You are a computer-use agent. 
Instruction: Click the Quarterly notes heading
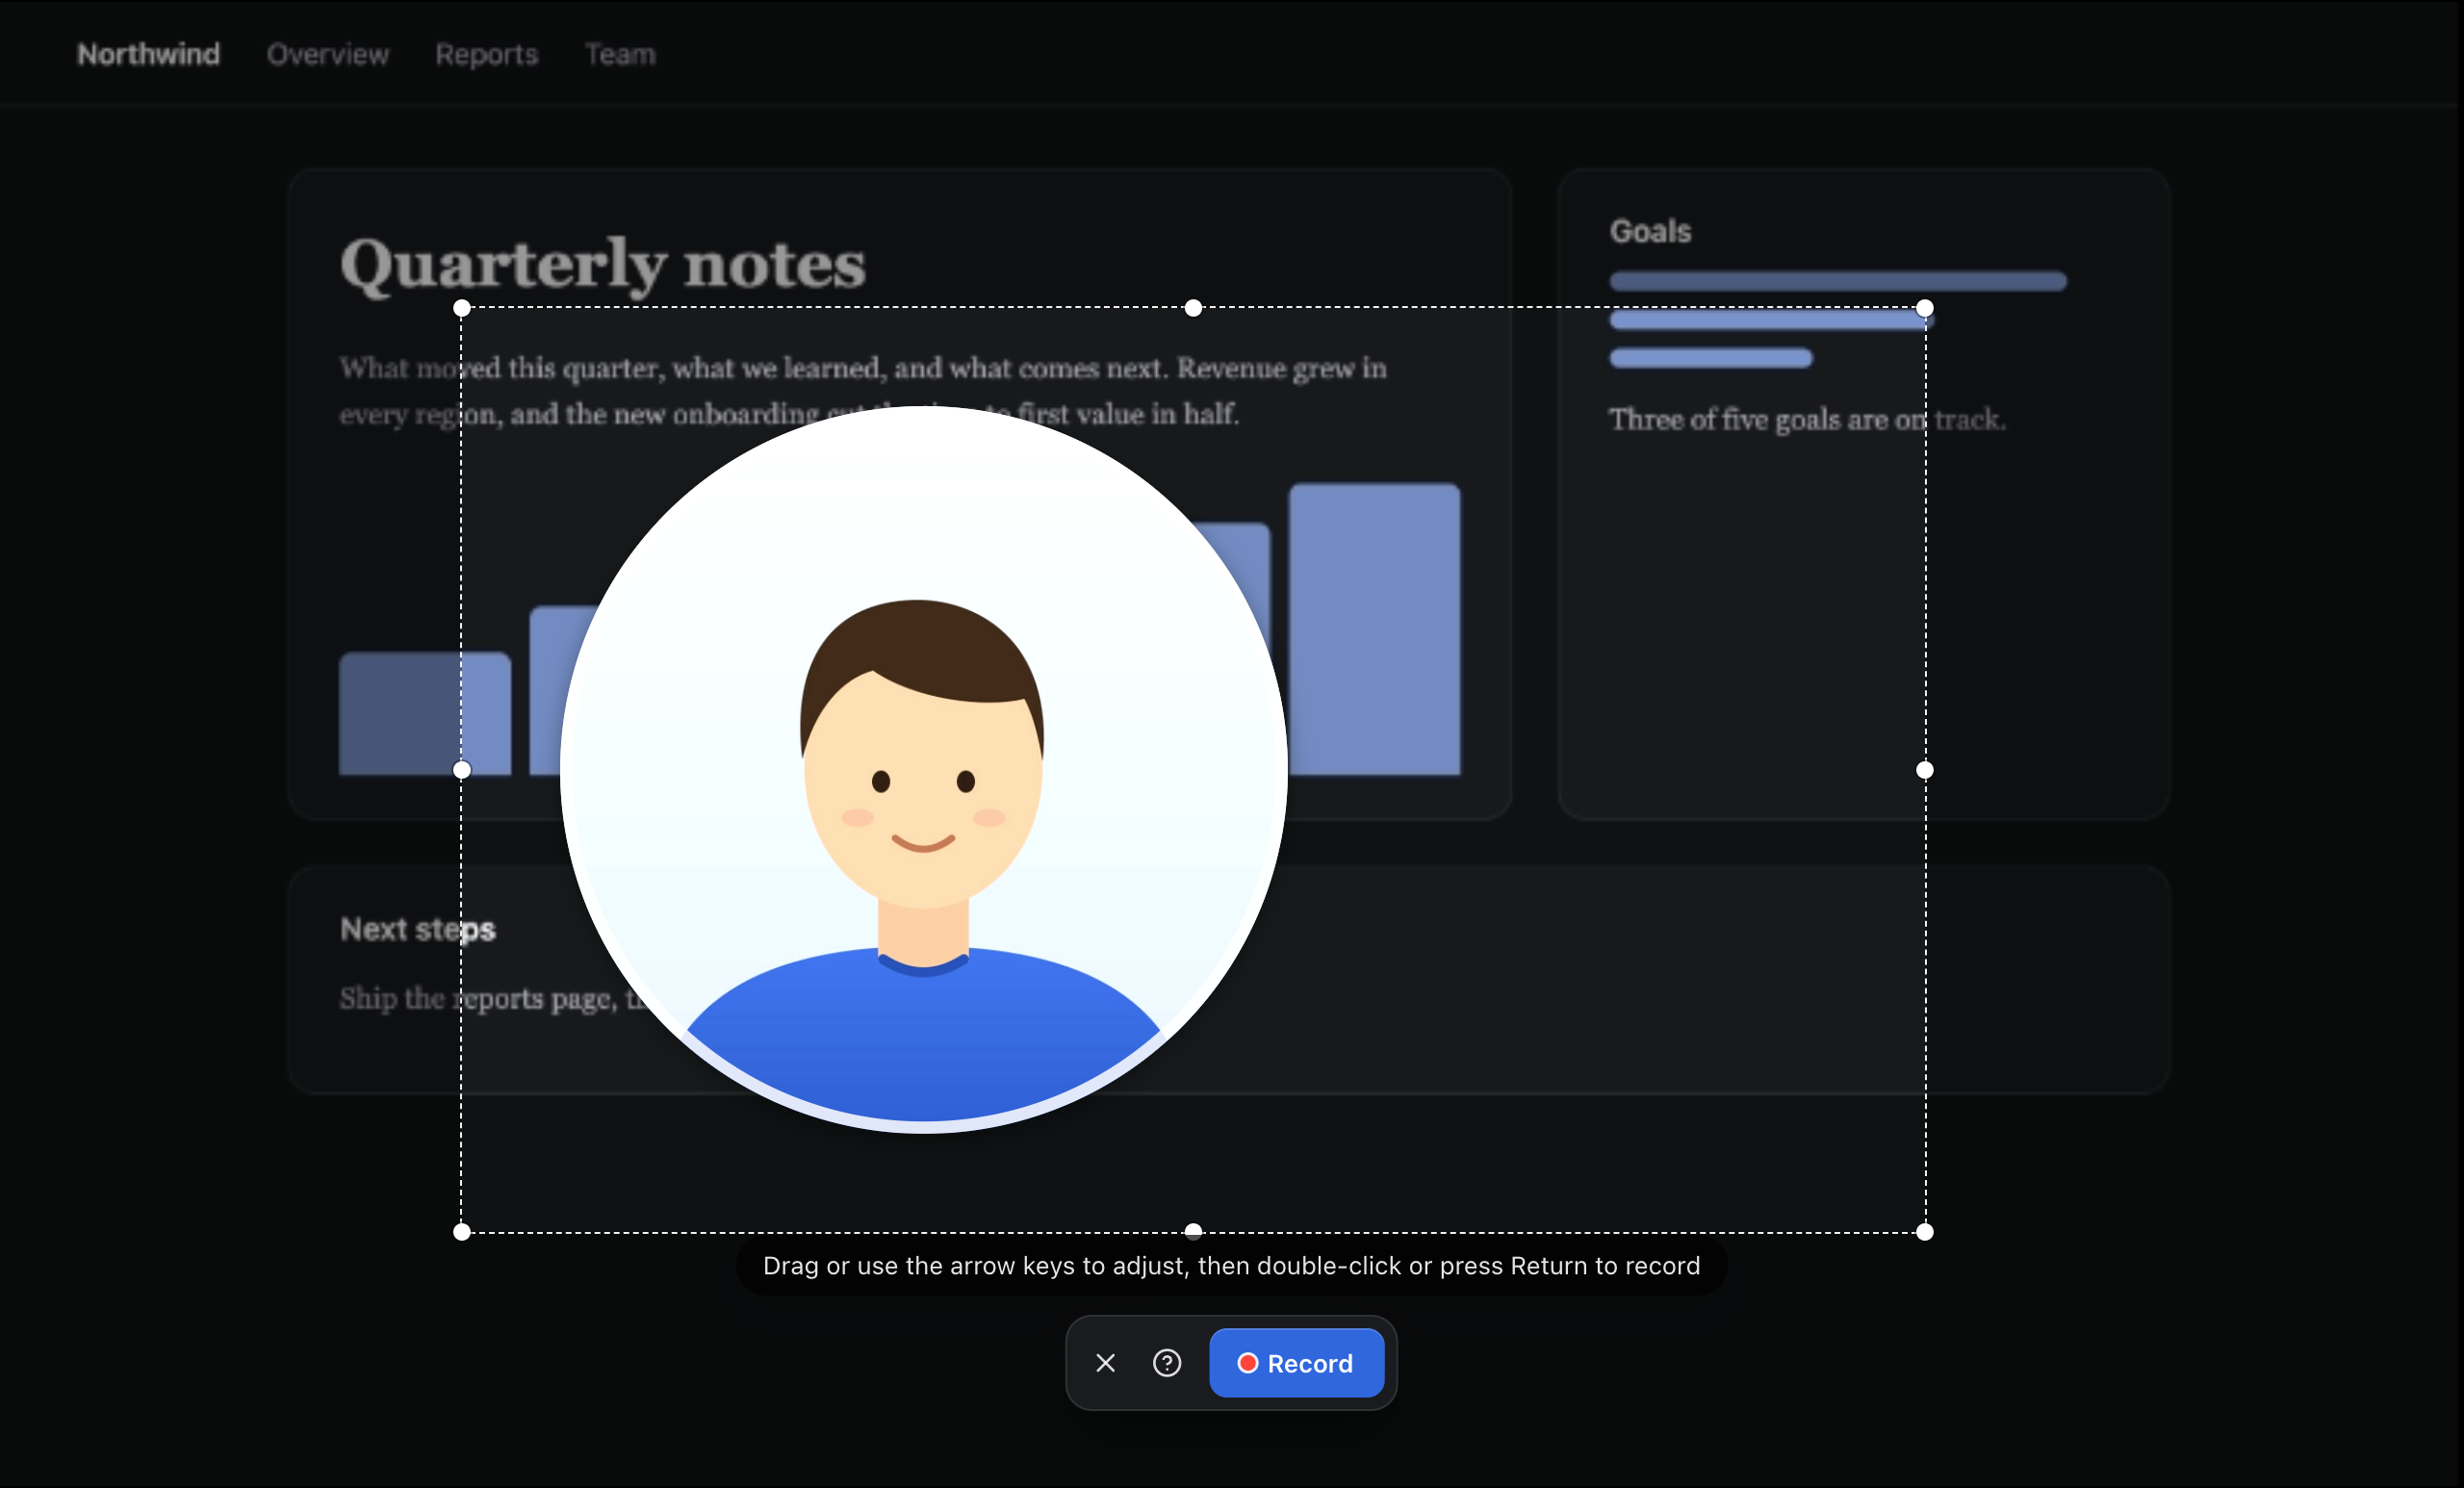pyautogui.click(x=603, y=265)
